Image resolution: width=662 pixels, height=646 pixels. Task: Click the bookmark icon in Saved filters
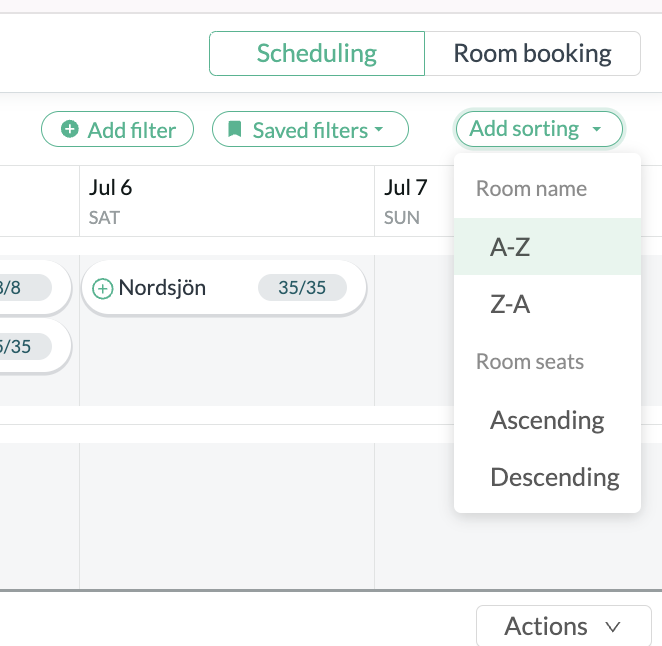click(x=235, y=129)
